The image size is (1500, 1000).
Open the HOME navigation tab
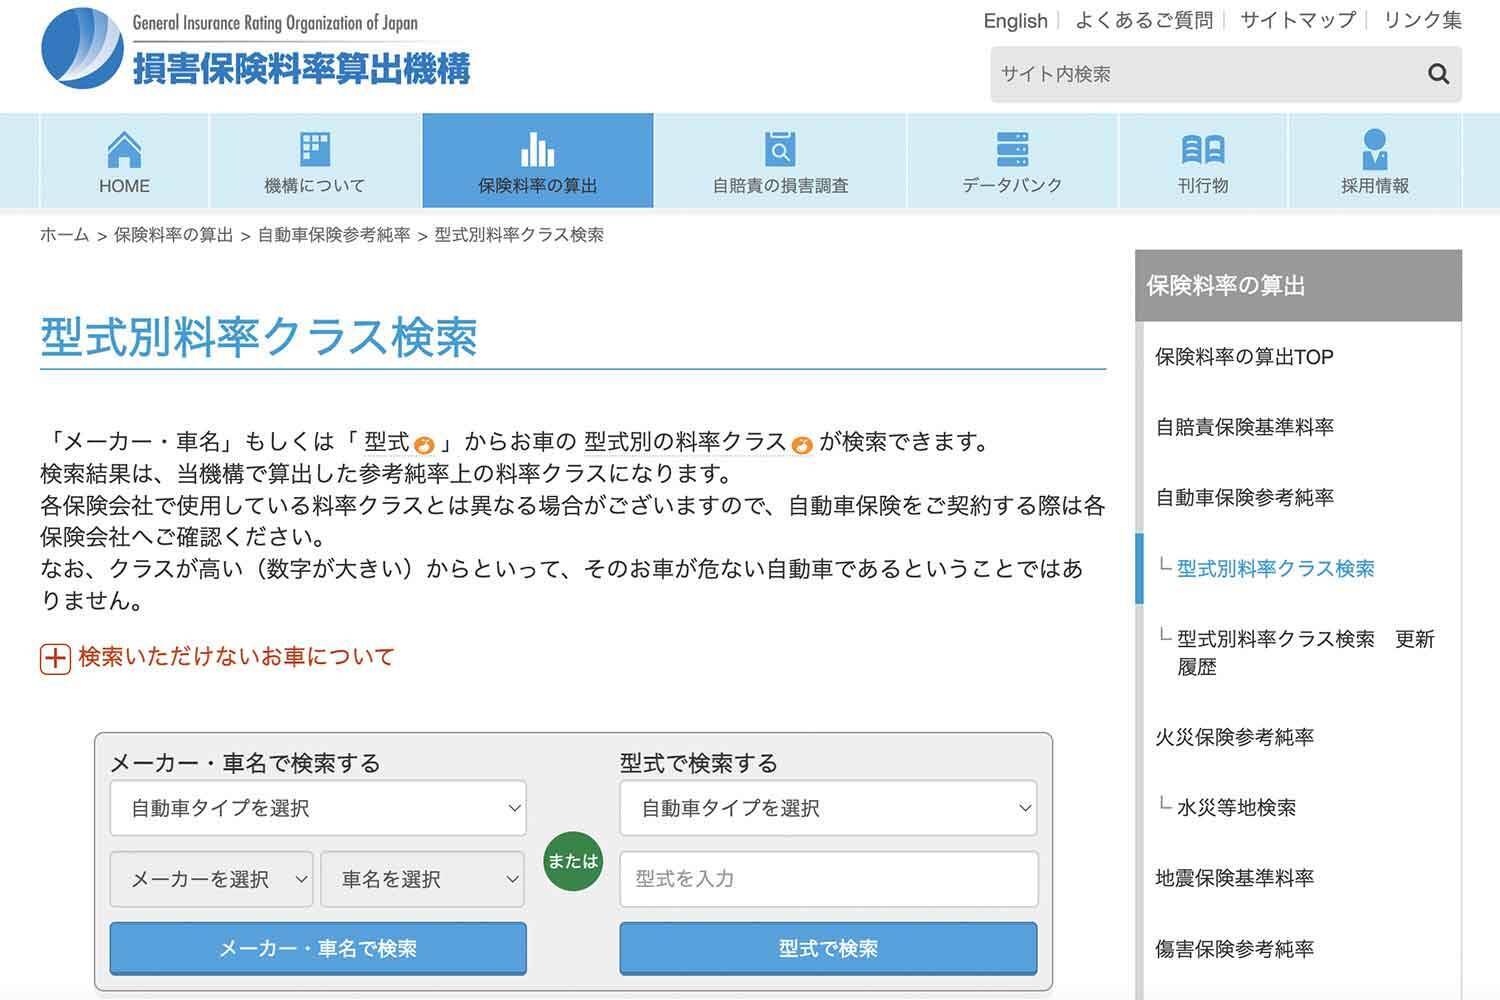click(x=124, y=161)
